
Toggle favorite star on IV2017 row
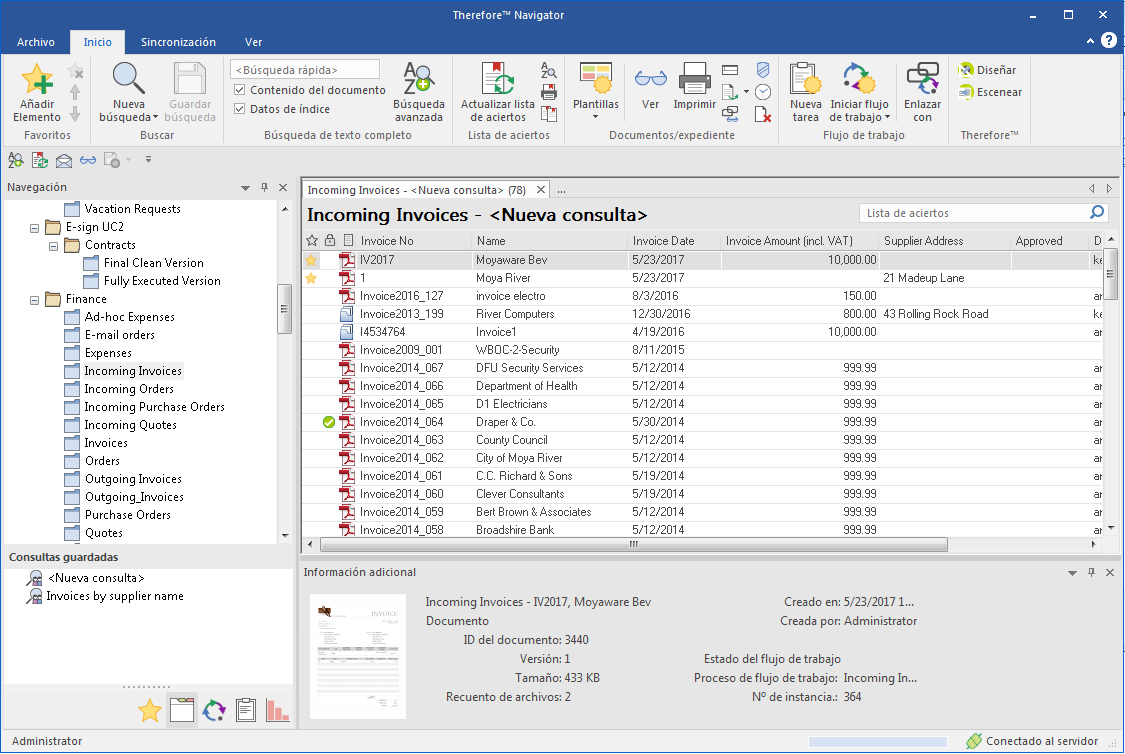[311, 260]
